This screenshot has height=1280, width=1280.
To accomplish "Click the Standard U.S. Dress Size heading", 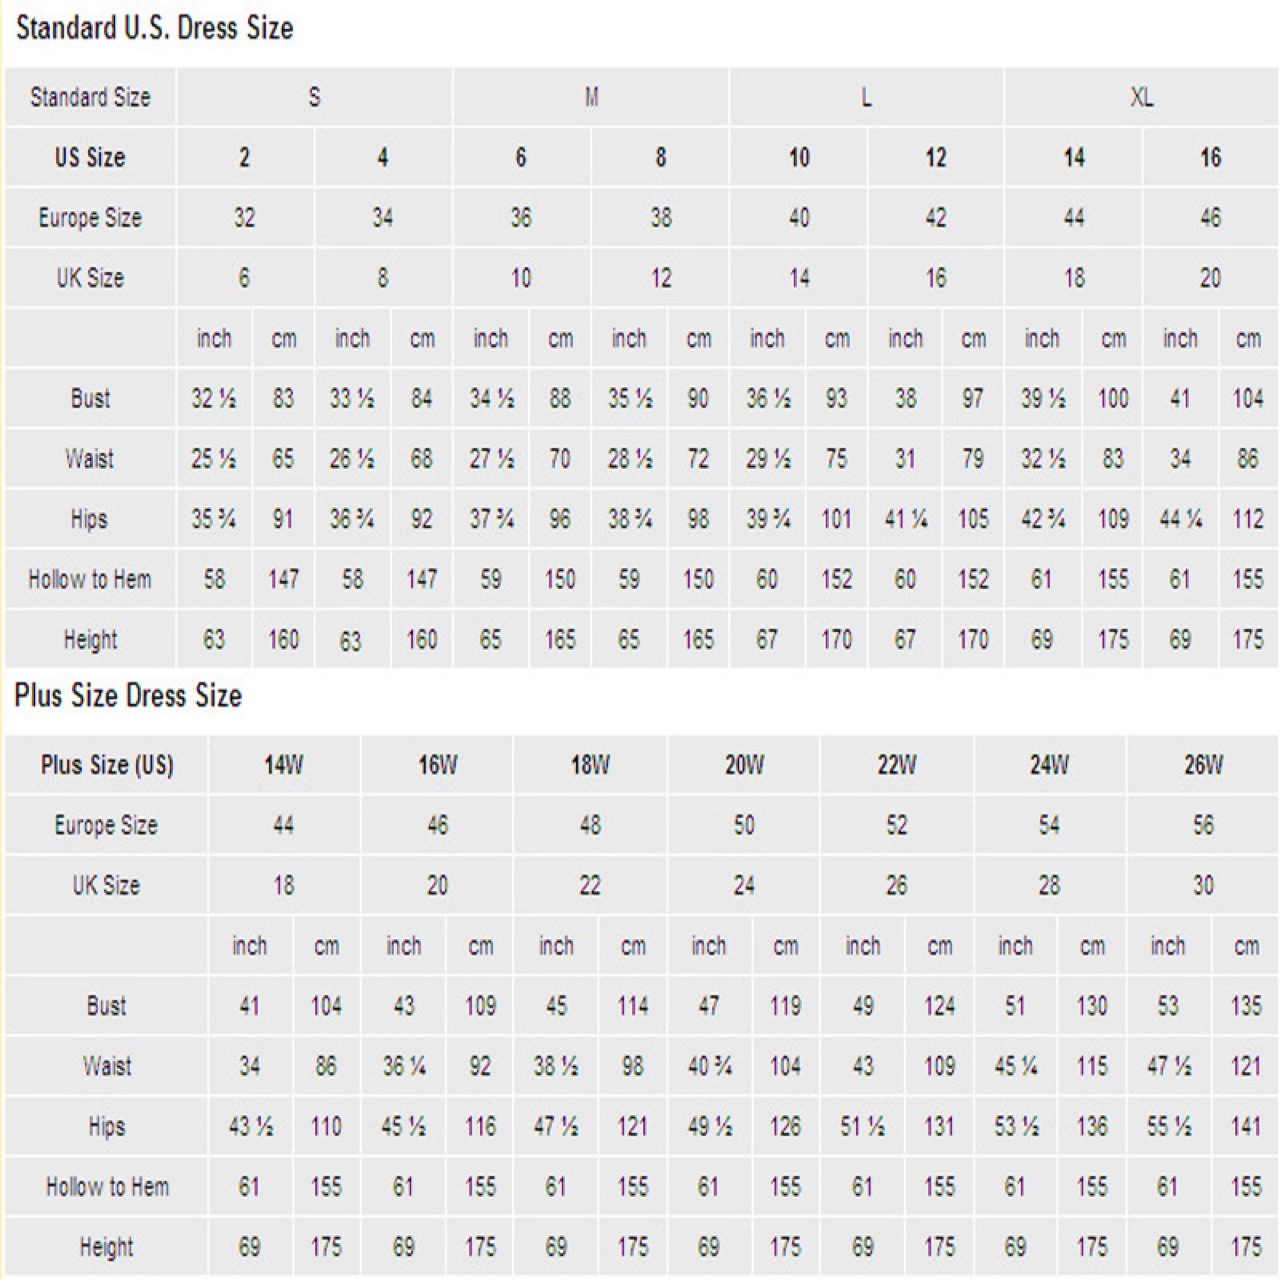I will (x=154, y=28).
